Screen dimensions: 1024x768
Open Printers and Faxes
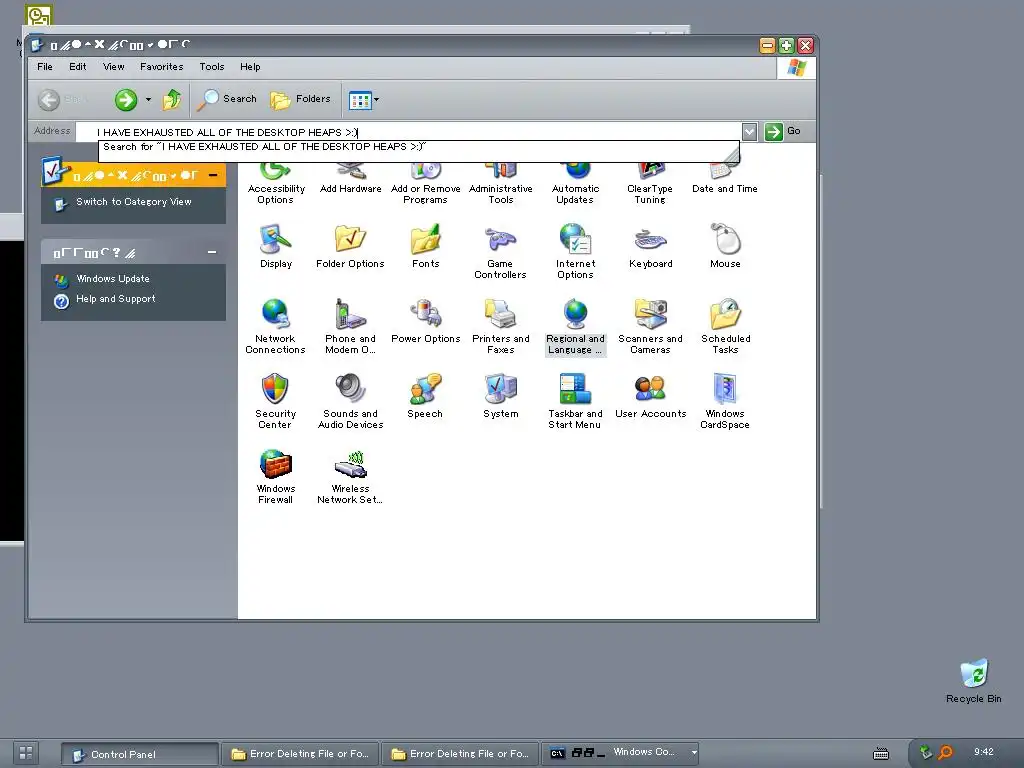click(x=501, y=327)
